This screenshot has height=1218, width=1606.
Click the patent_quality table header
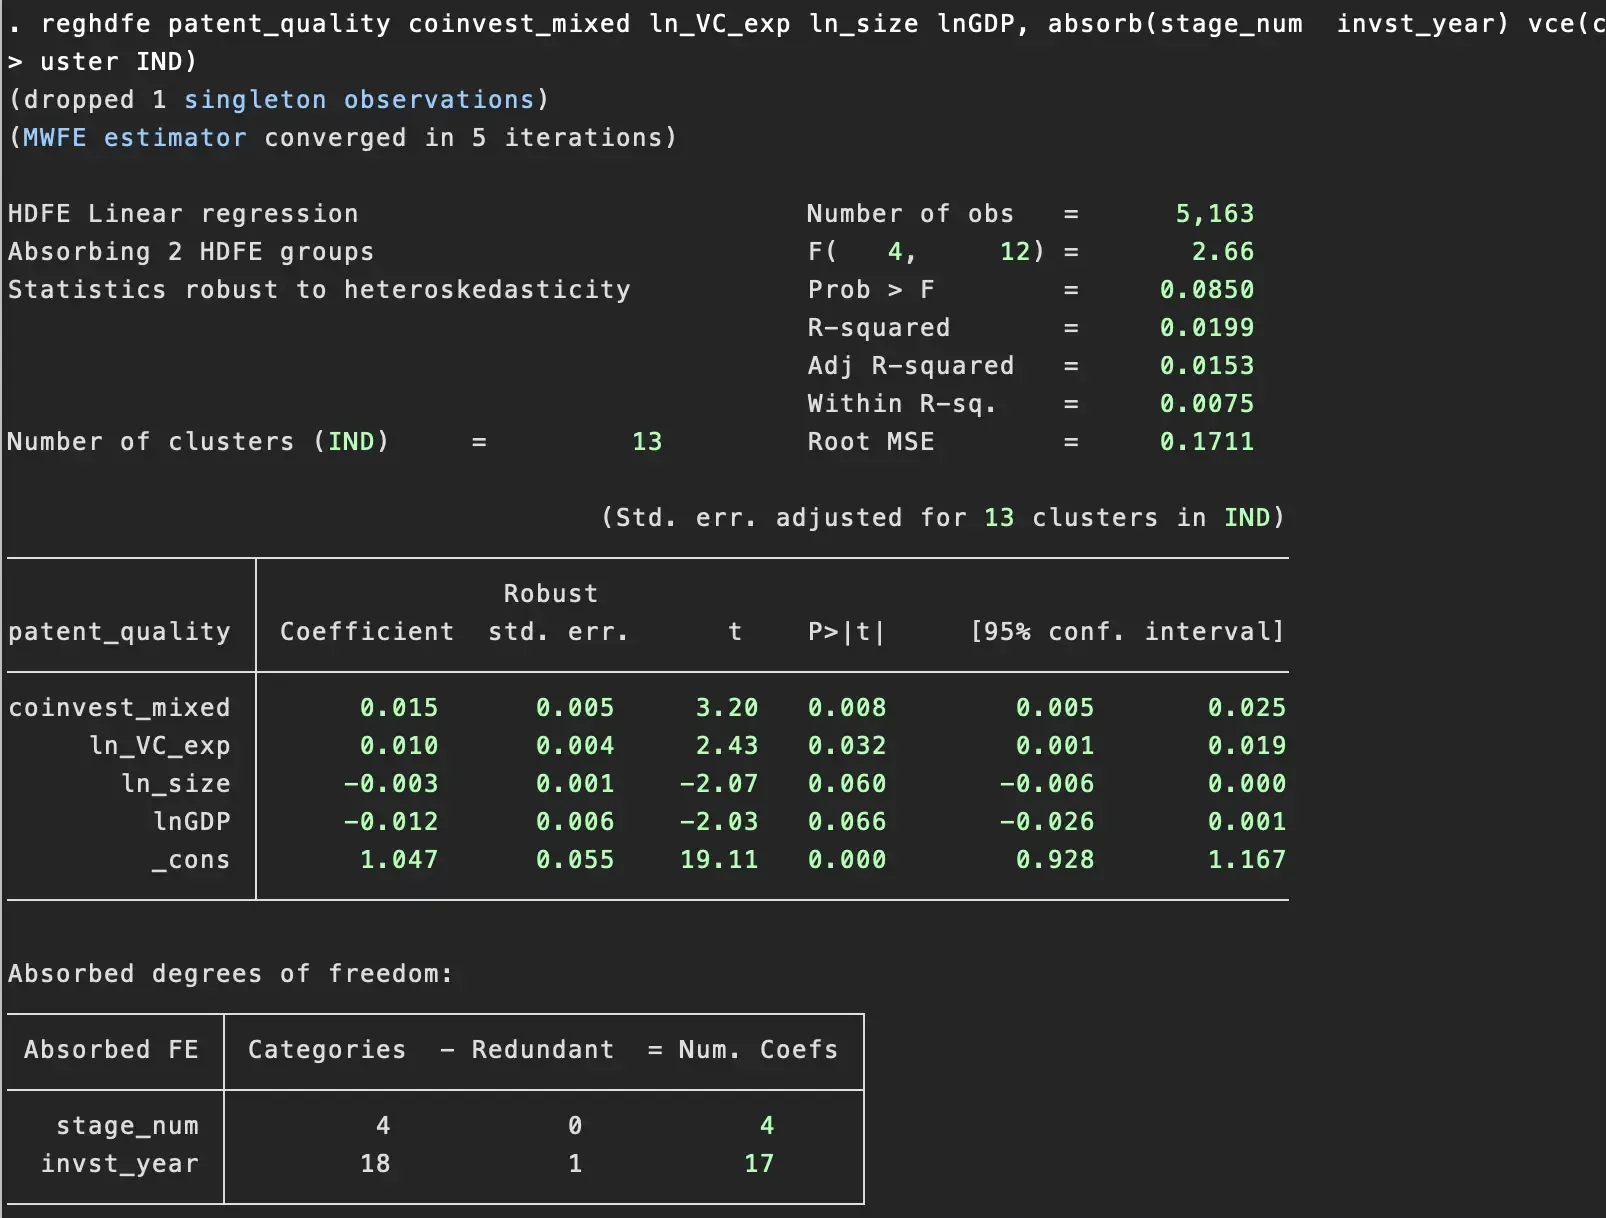click(x=119, y=632)
